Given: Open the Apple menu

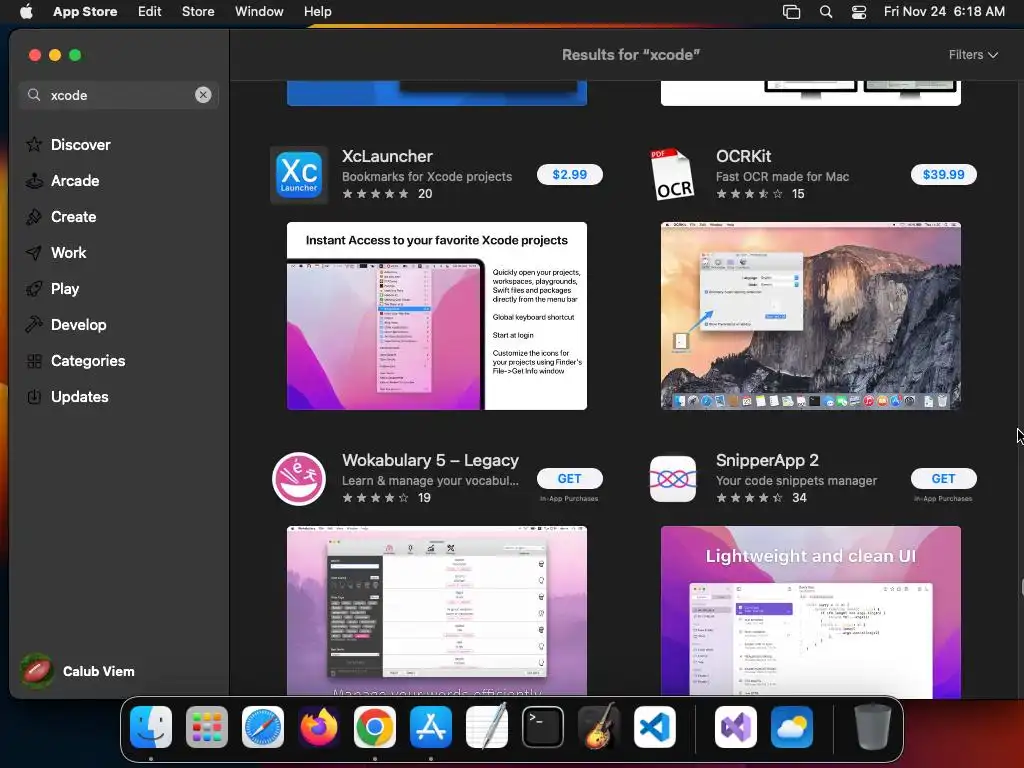Looking at the screenshot, I should 26,11.
